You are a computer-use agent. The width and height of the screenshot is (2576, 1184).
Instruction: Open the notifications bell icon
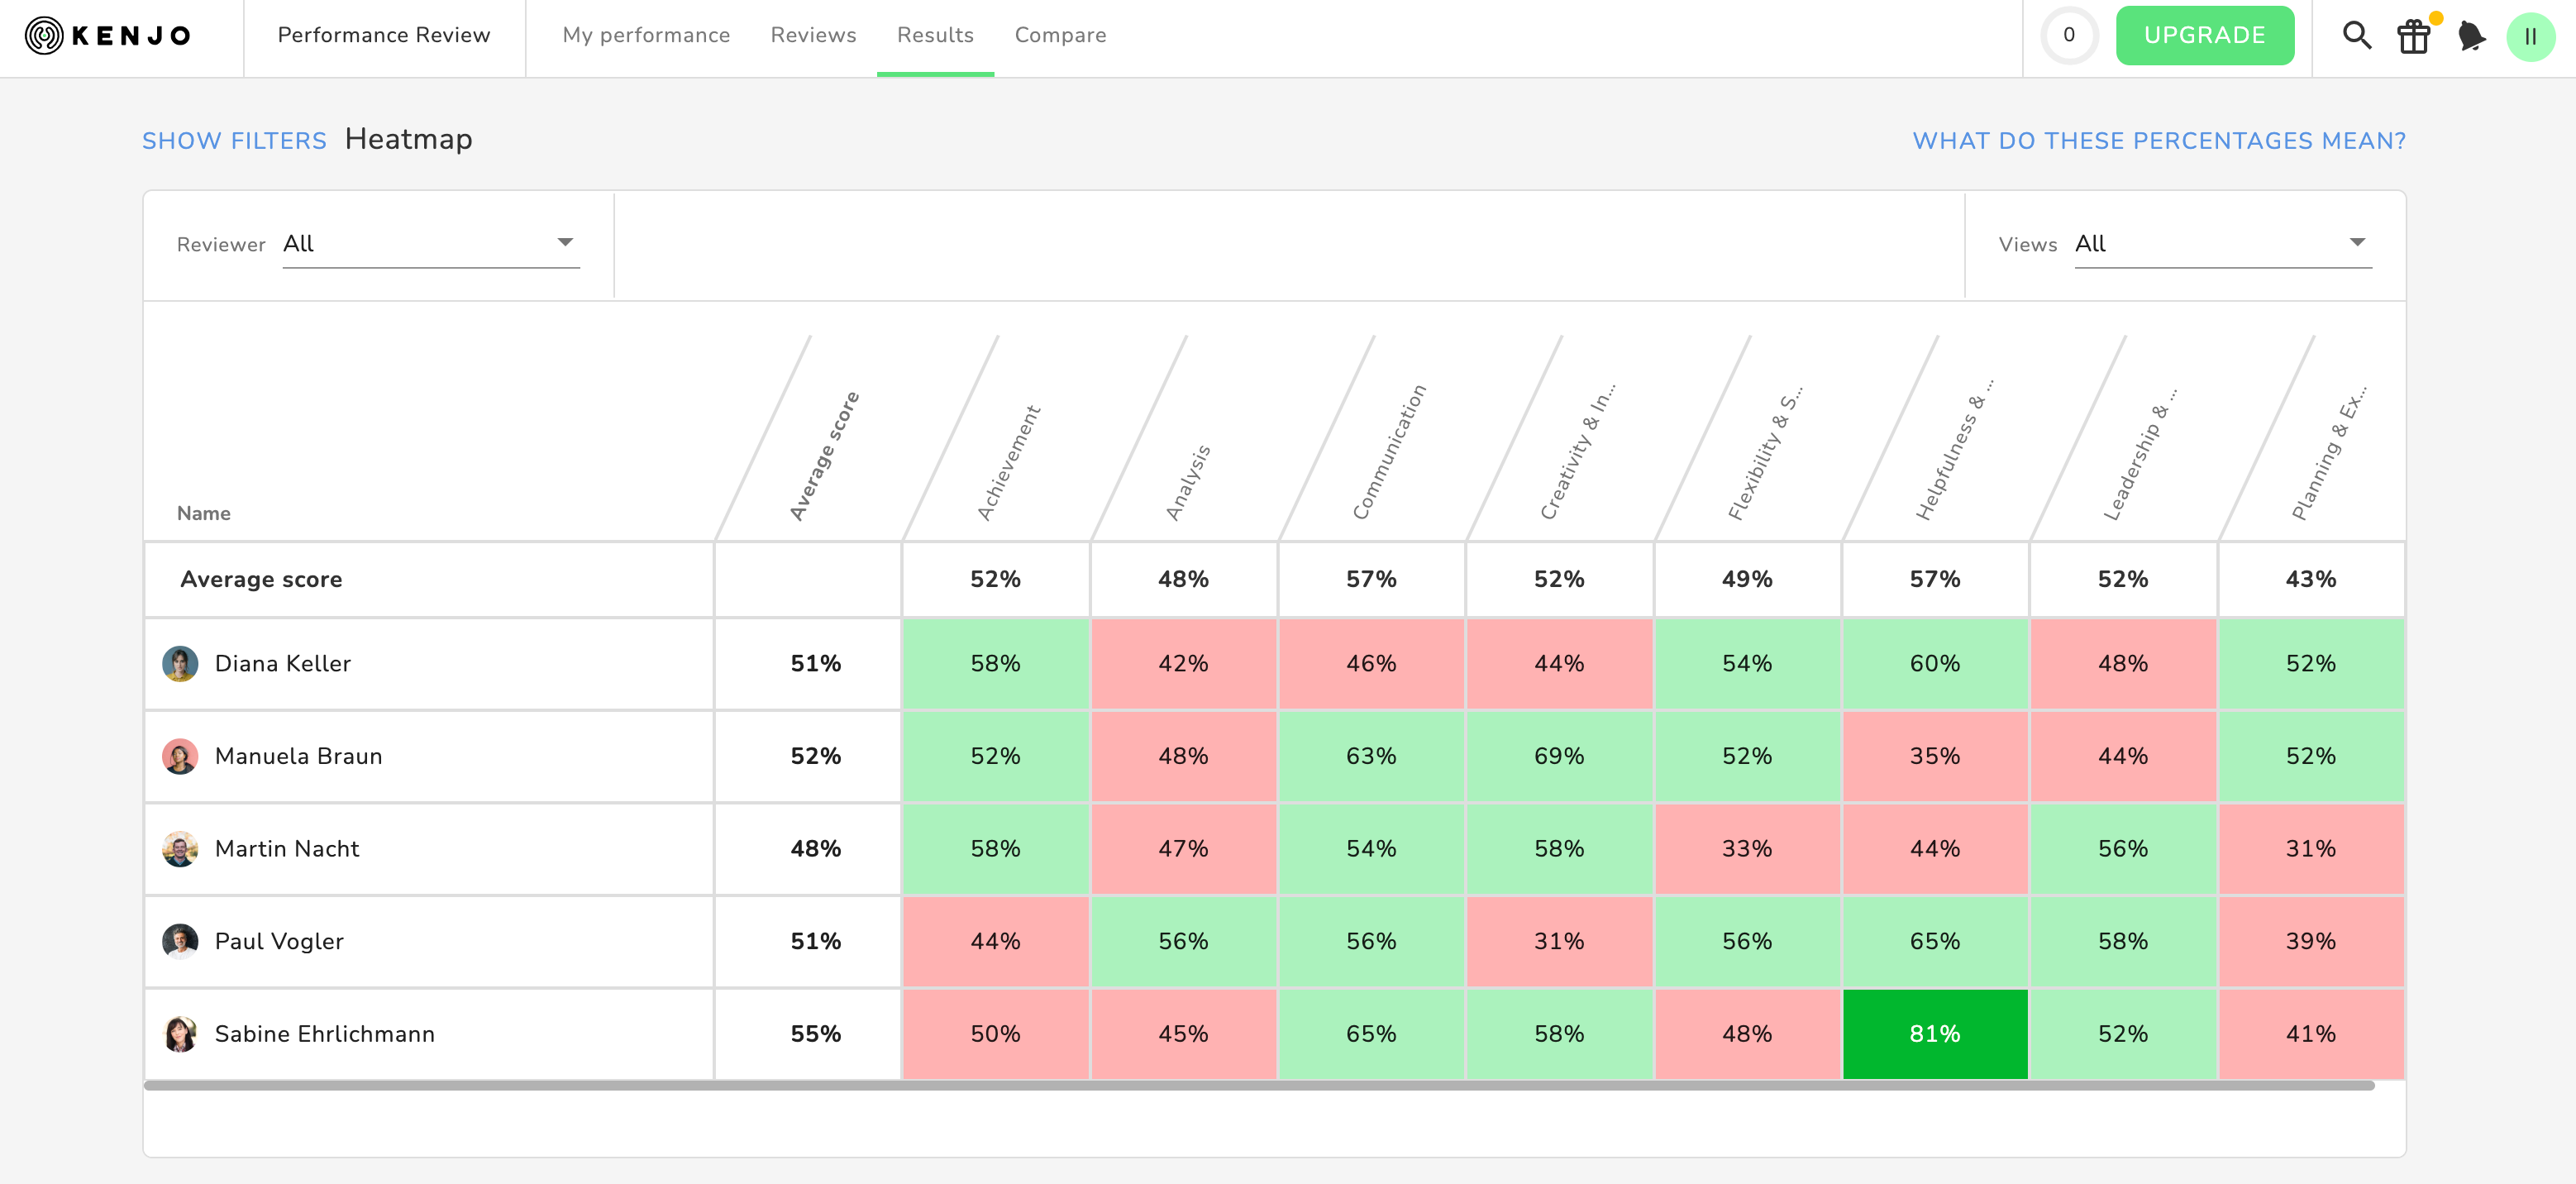(x=2471, y=36)
